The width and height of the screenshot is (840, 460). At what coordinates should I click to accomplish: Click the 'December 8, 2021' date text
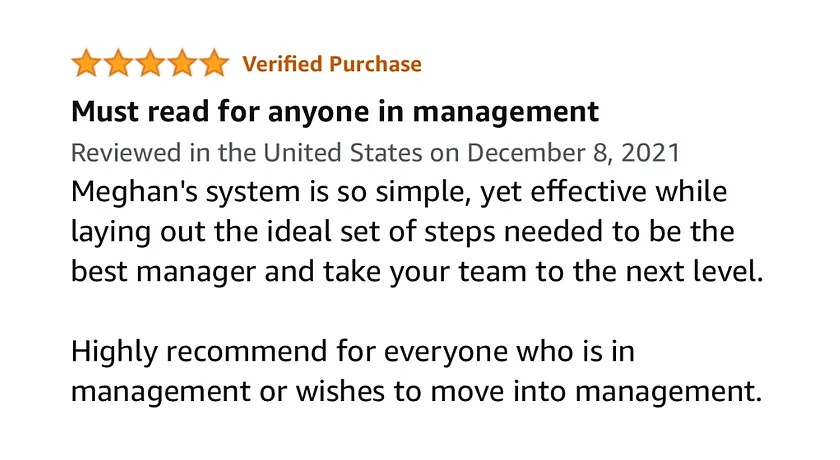[x=574, y=153]
